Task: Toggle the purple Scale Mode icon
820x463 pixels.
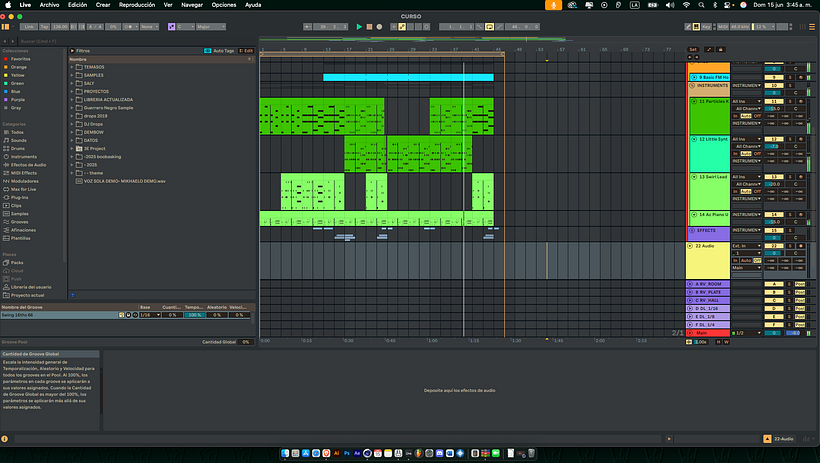Action: (x=172, y=27)
